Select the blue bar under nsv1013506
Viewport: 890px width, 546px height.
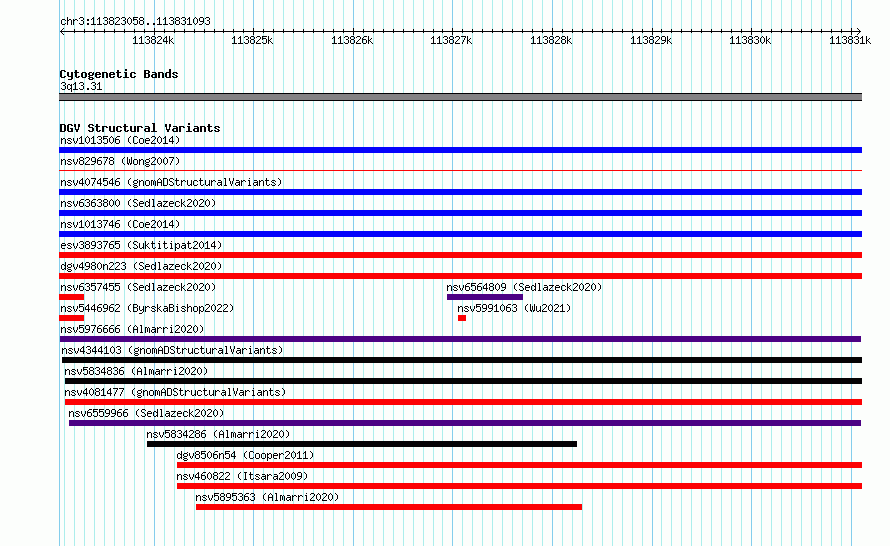(460, 150)
